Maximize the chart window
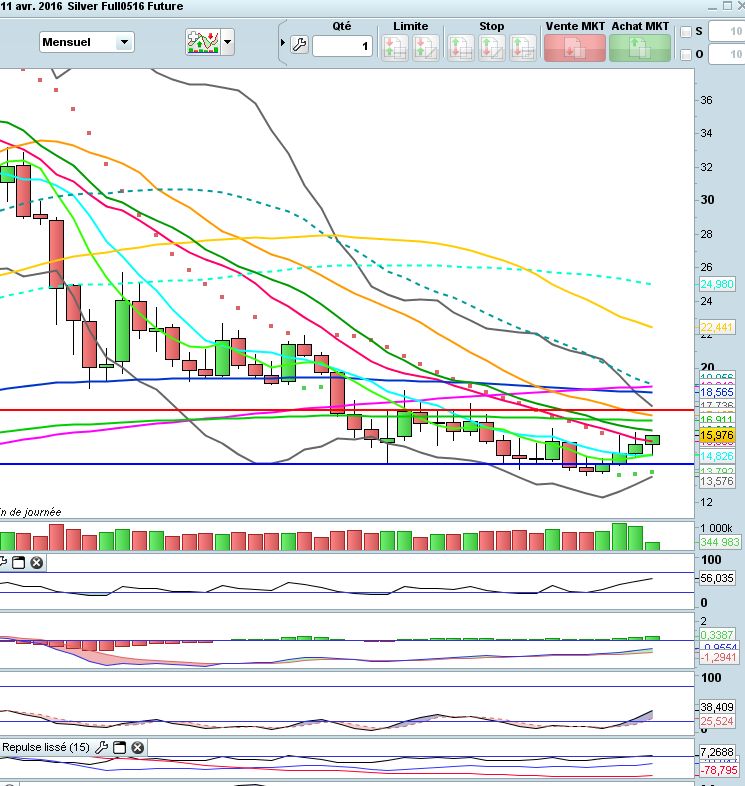Viewport: 745px width, 786px height. (727, 6)
